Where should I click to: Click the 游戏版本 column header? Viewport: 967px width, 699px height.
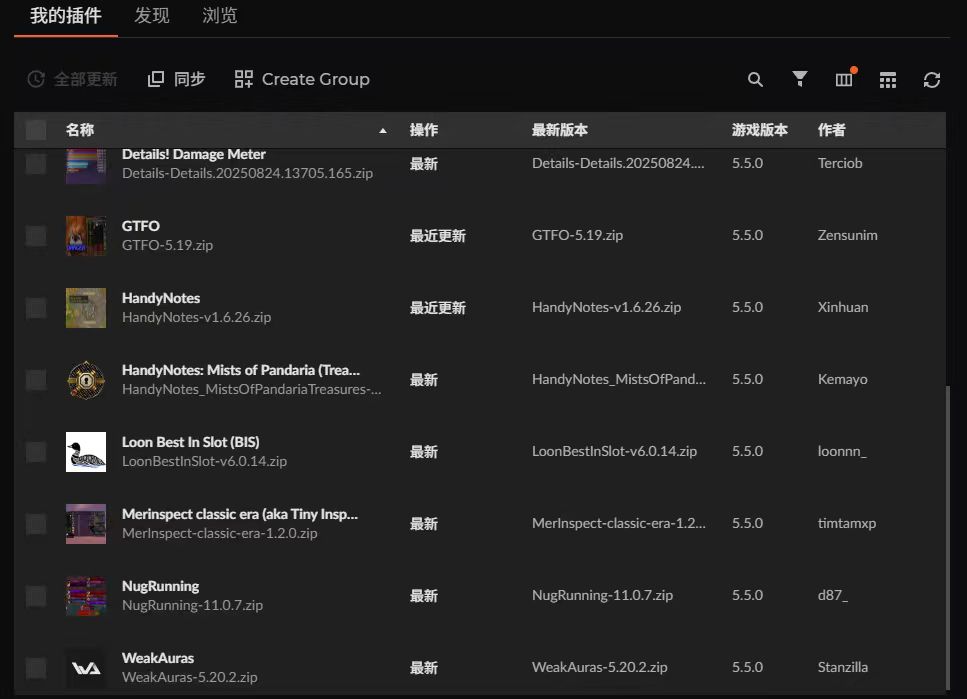pos(759,130)
